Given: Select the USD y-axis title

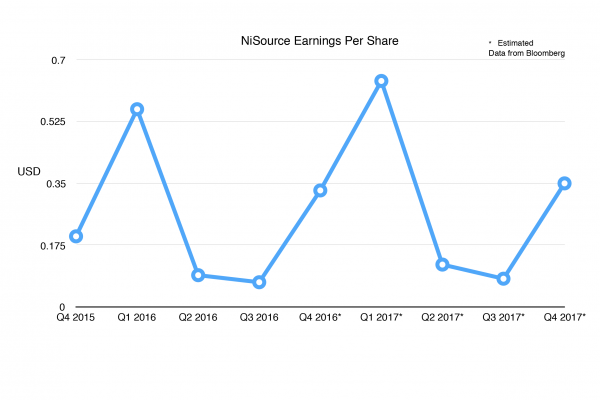Looking at the screenshot, I should pyautogui.click(x=29, y=171).
